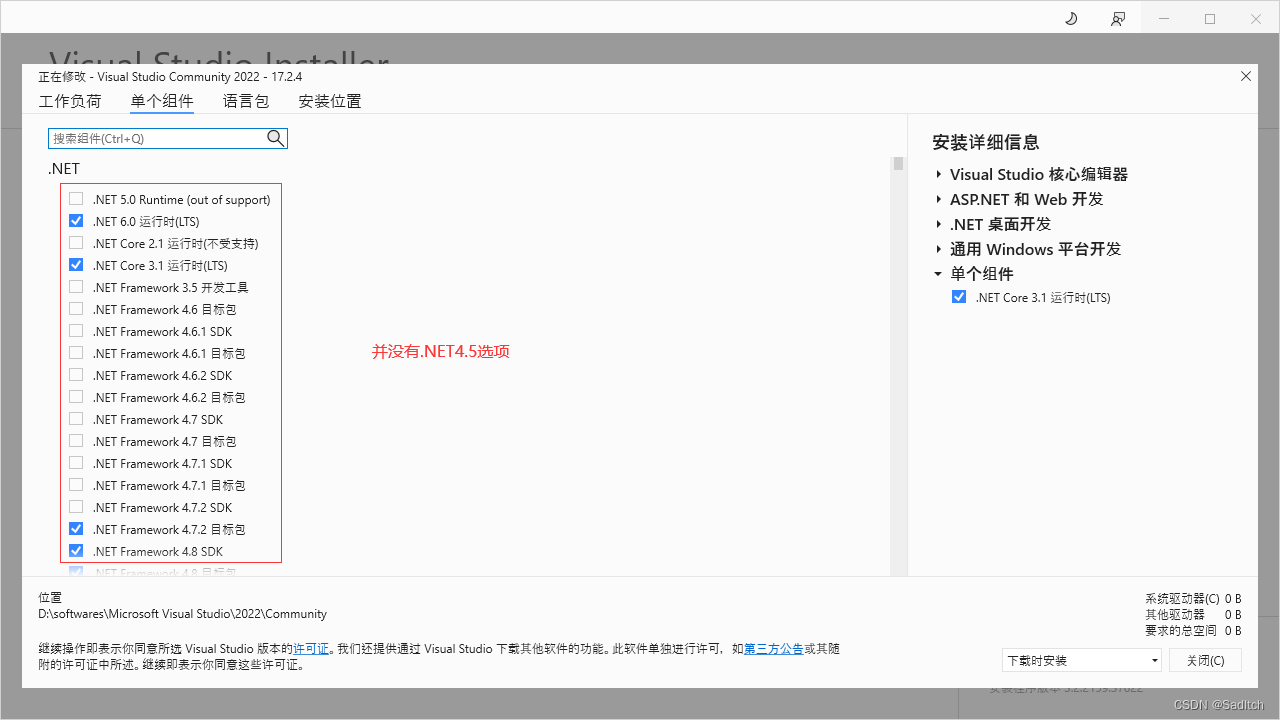Screen dimensions: 1280x720
Task: Switch to 工作负荷 tab
Action: pos(70,101)
